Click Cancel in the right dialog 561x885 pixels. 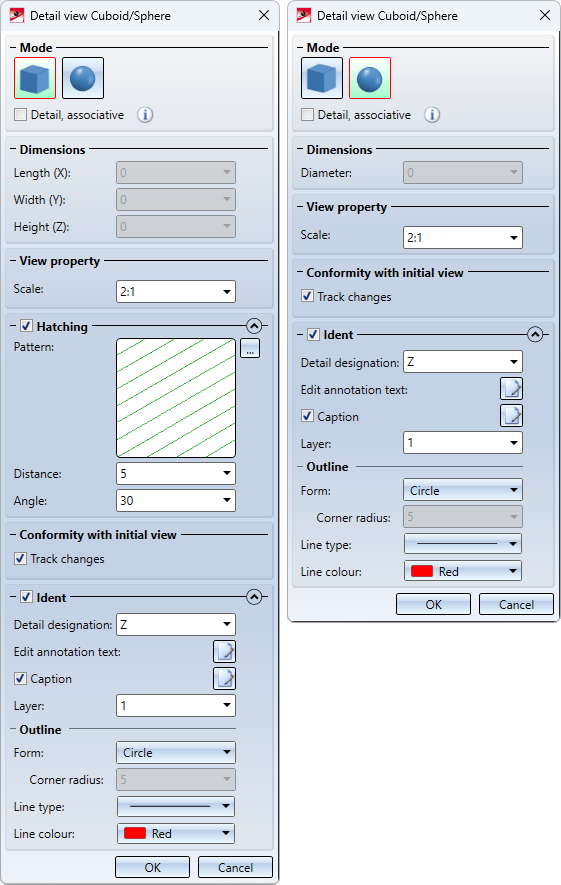[516, 604]
